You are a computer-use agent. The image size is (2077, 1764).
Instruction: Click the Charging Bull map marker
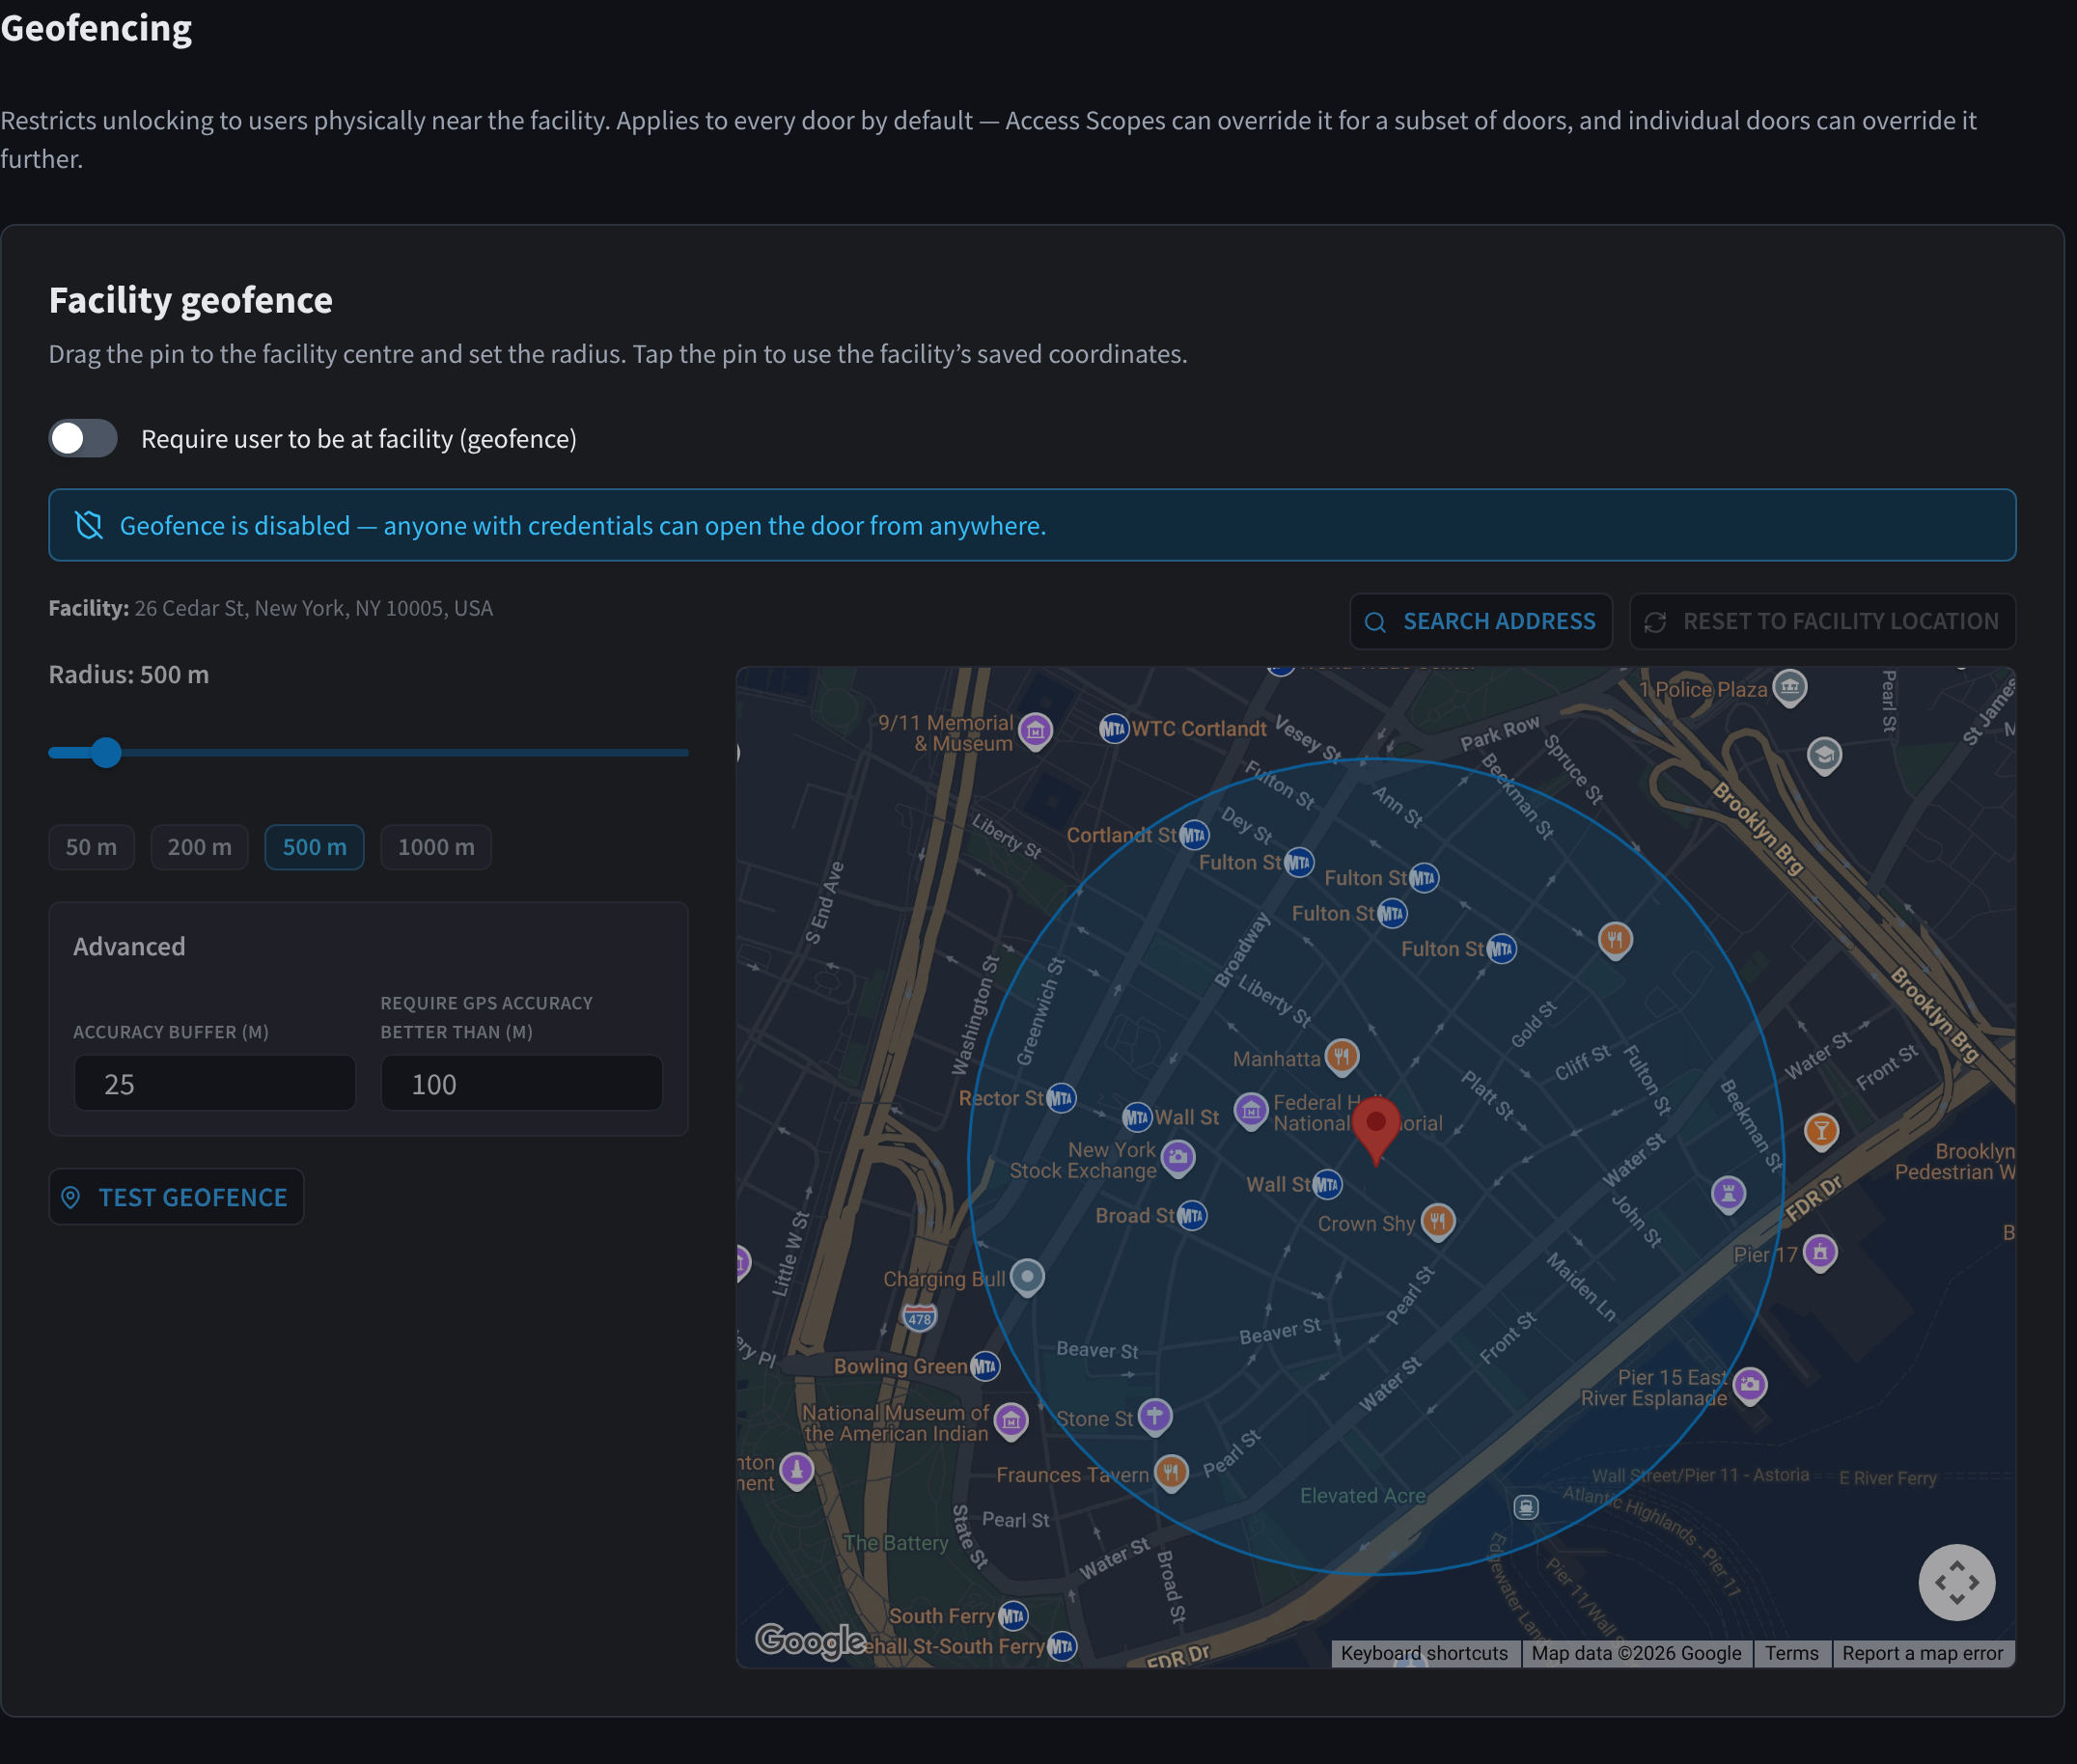pos(1027,1278)
